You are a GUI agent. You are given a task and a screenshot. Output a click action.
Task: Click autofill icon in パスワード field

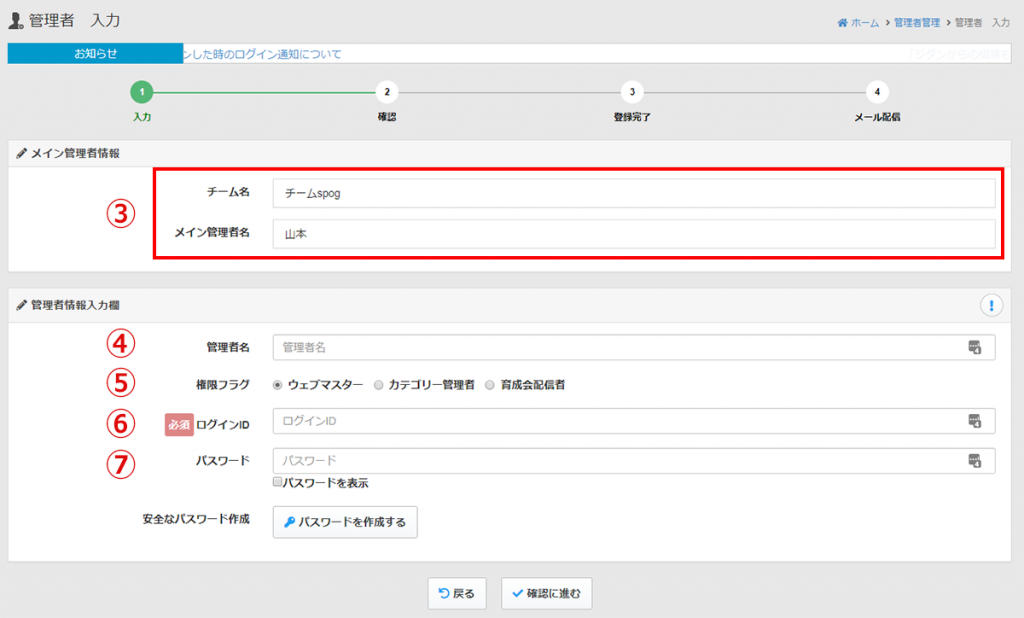click(974, 460)
